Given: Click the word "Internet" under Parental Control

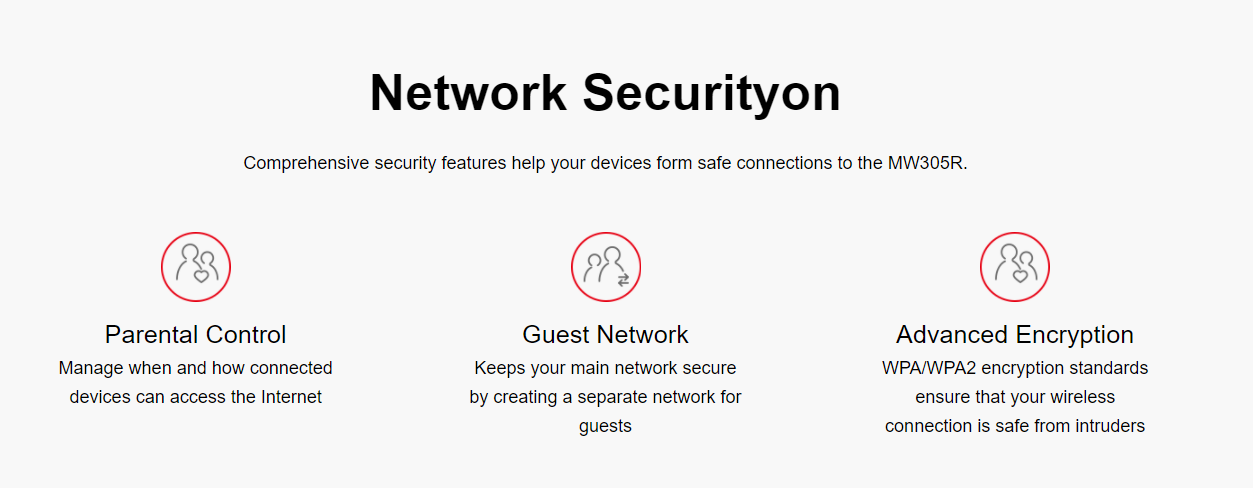Looking at the screenshot, I should click(292, 397).
